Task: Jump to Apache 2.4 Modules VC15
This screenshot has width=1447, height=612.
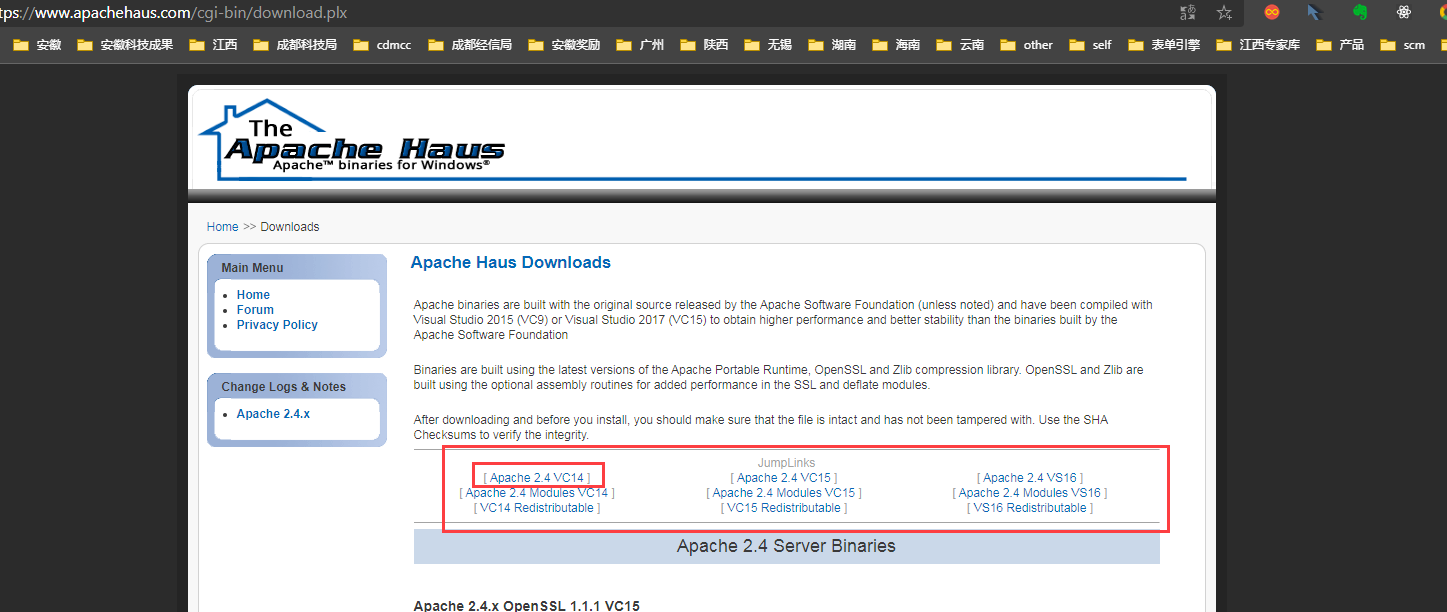Action: (784, 493)
